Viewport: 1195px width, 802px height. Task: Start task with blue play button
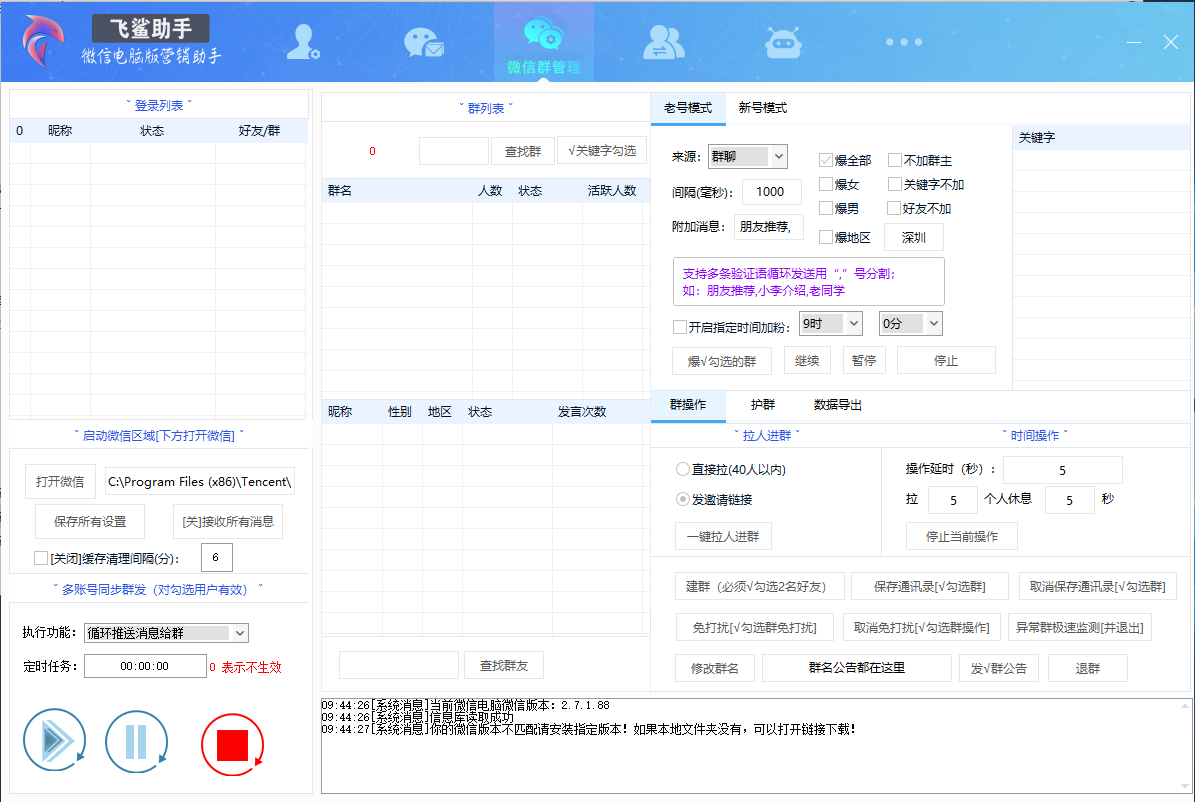point(54,740)
